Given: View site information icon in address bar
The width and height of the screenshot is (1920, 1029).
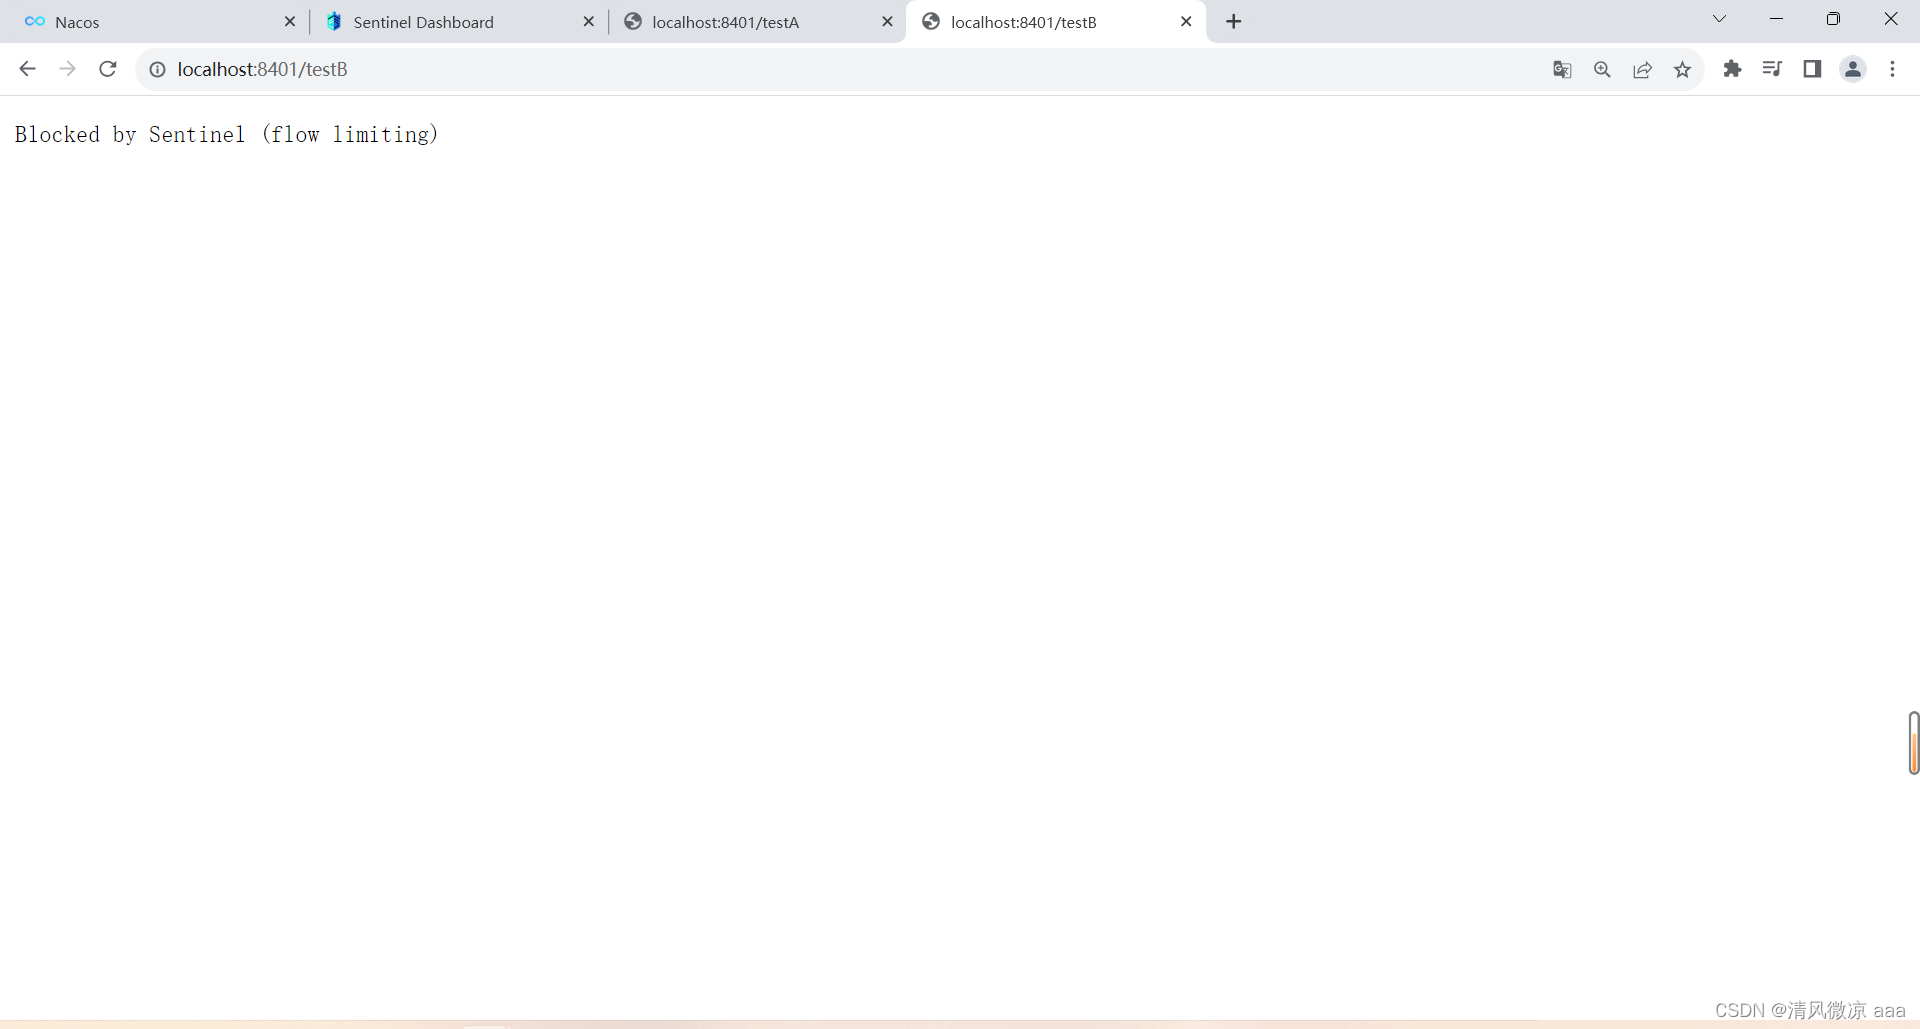Looking at the screenshot, I should click(158, 69).
